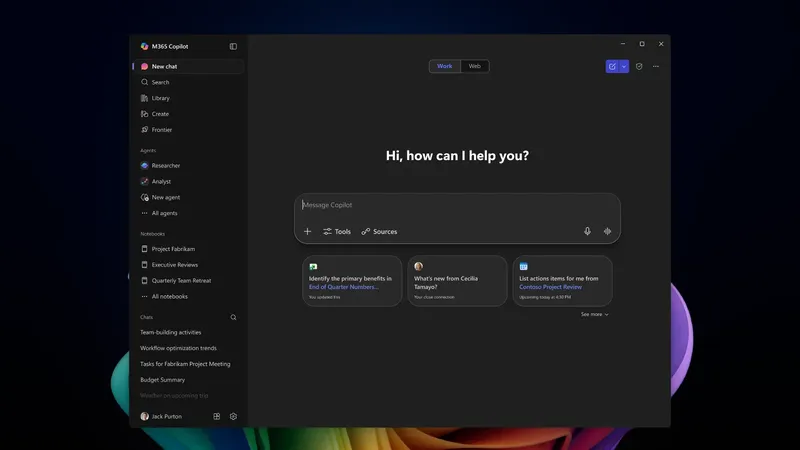Open Jack Purton profile
This screenshot has height=450, width=800.
point(161,416)
